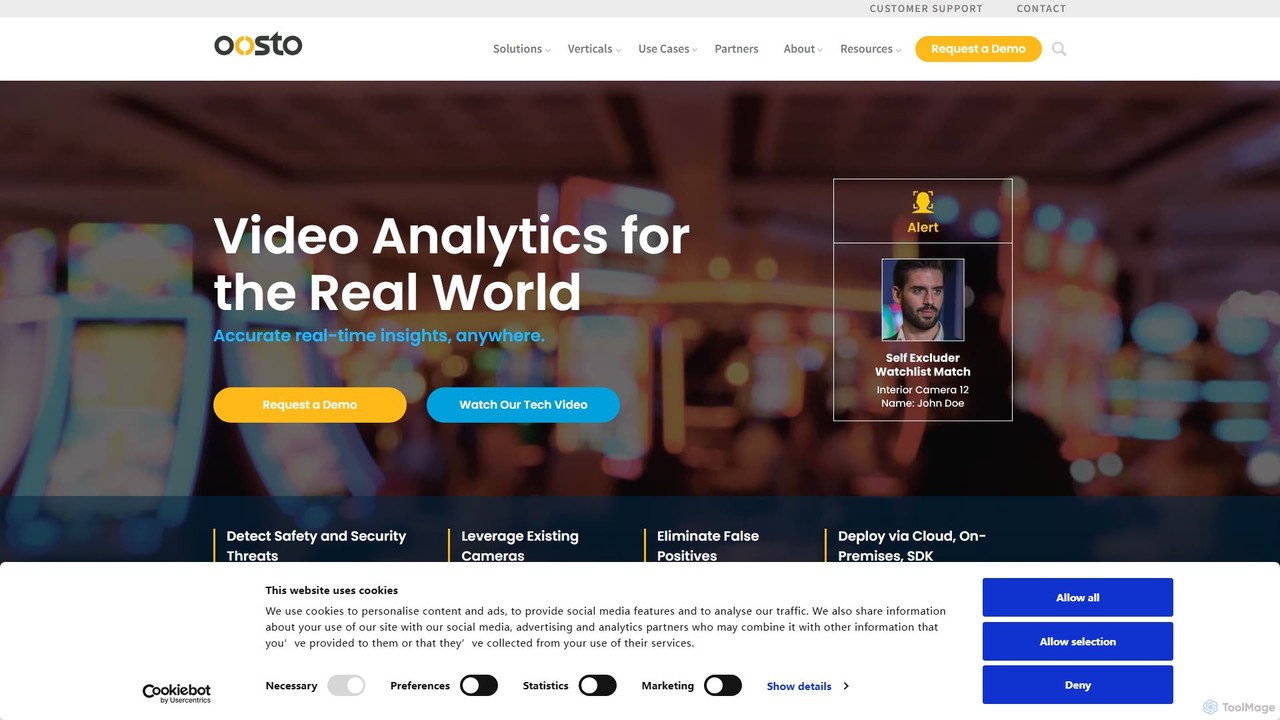Enable the Marketing cookies switch
This screenshot has height=720, width=1280.
[723, 686]
